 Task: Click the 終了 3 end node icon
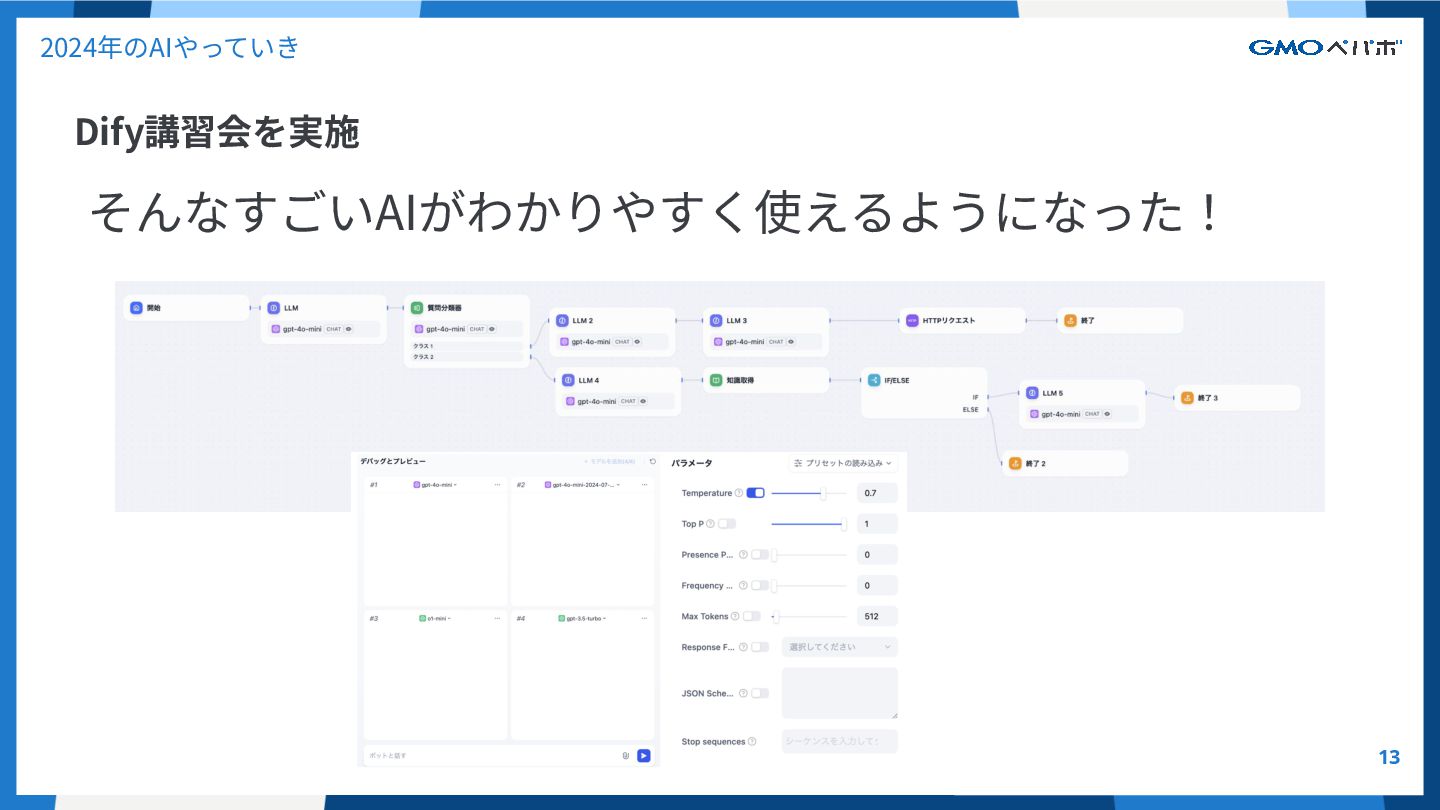1187,398
